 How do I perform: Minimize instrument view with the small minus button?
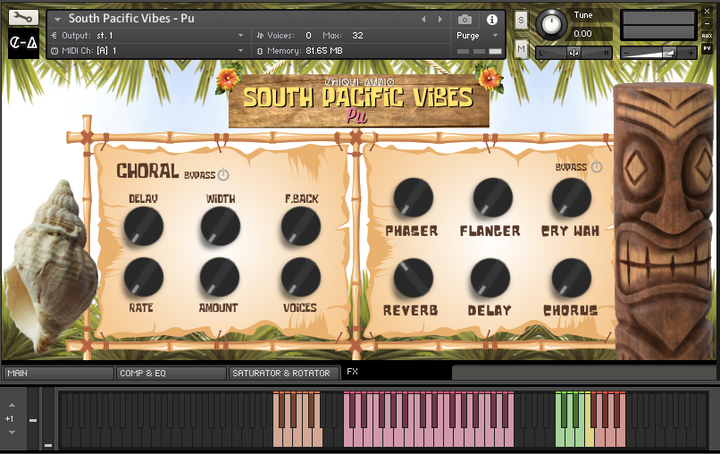coord(707,23)
